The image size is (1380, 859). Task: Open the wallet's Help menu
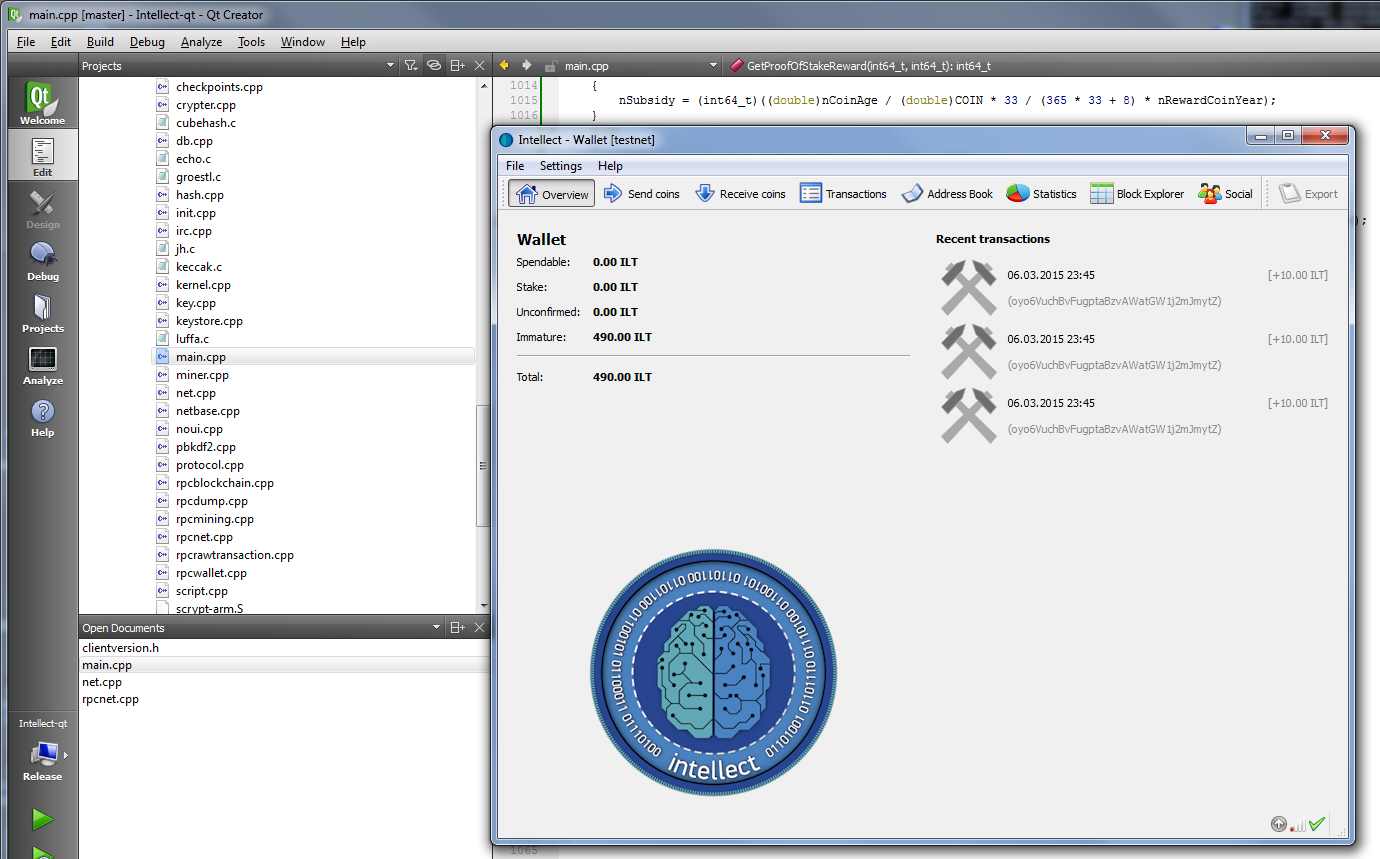coord(610,166)
